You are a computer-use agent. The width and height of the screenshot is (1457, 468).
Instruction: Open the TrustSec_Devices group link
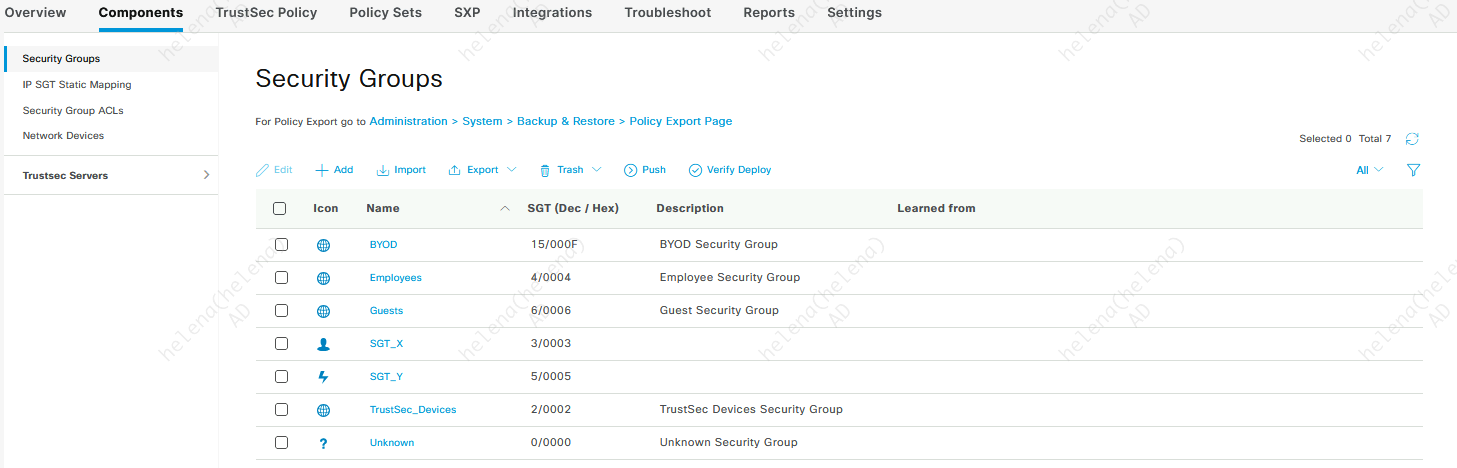(x=413, y=410)
